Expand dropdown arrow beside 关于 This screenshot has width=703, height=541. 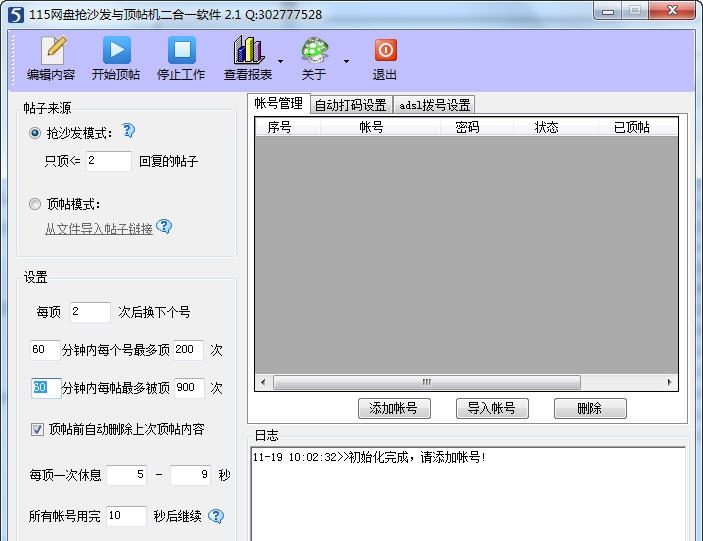coord(346,61)
